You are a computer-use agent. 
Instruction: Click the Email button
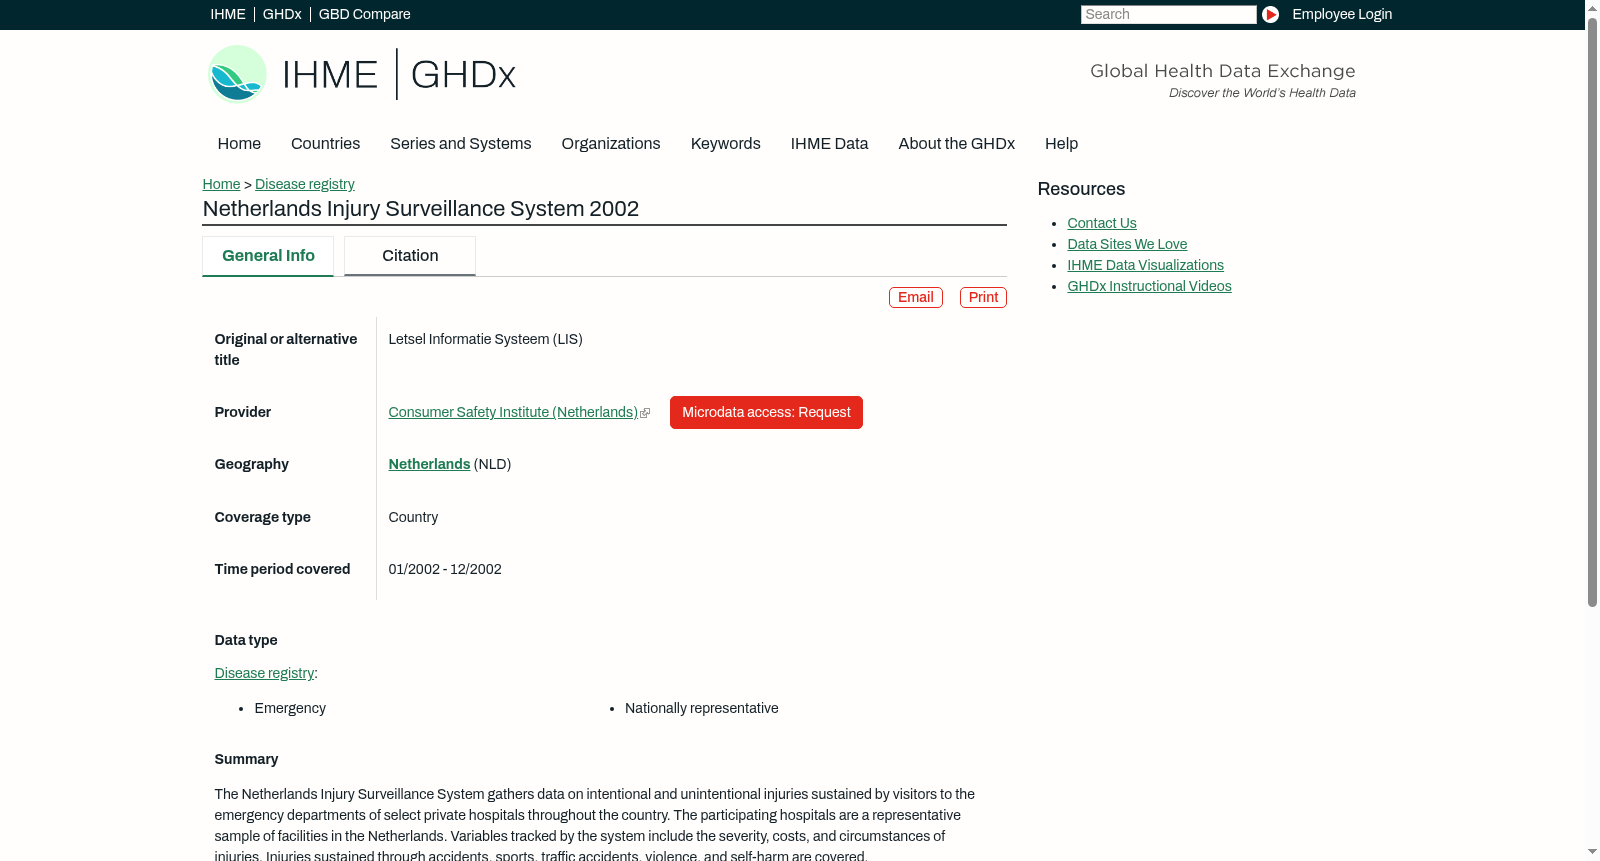click(x=916, y=297)
